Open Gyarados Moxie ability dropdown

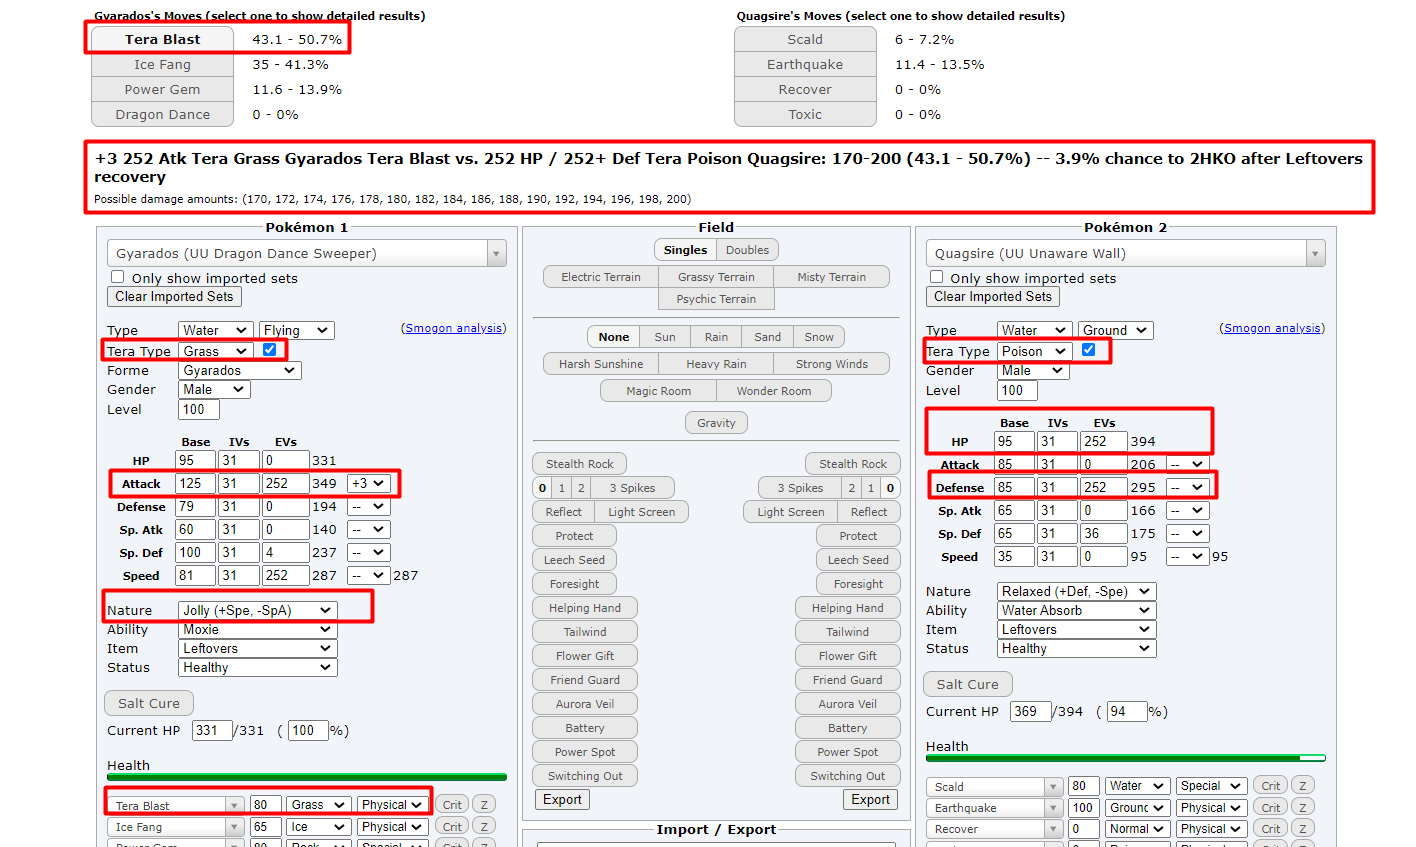click(x=257, y=629)
